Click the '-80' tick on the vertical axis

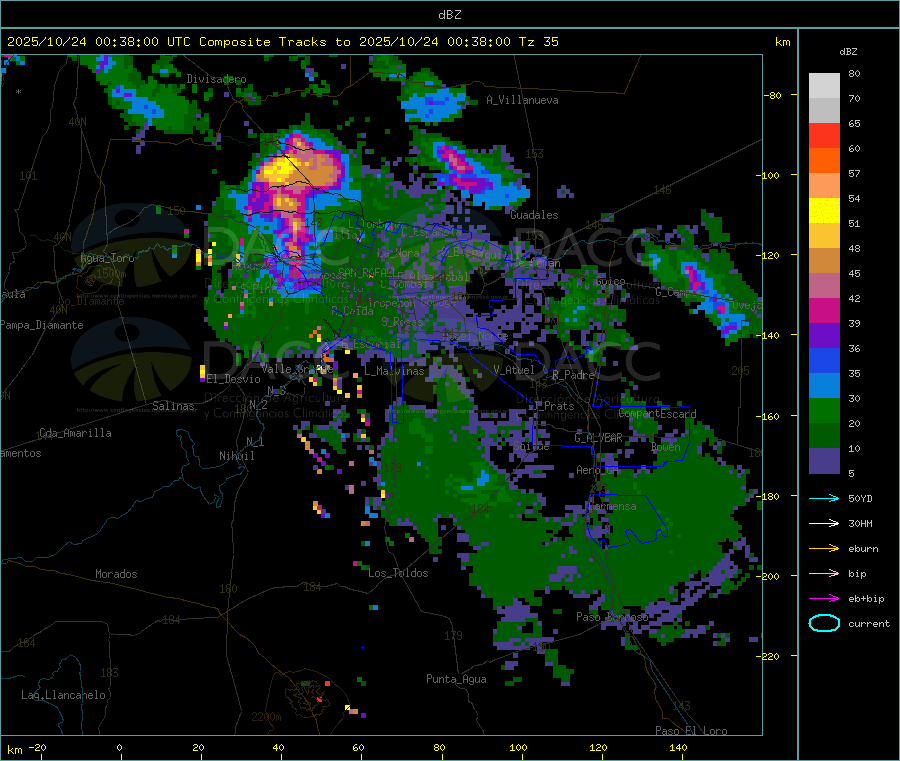point(772,95)
